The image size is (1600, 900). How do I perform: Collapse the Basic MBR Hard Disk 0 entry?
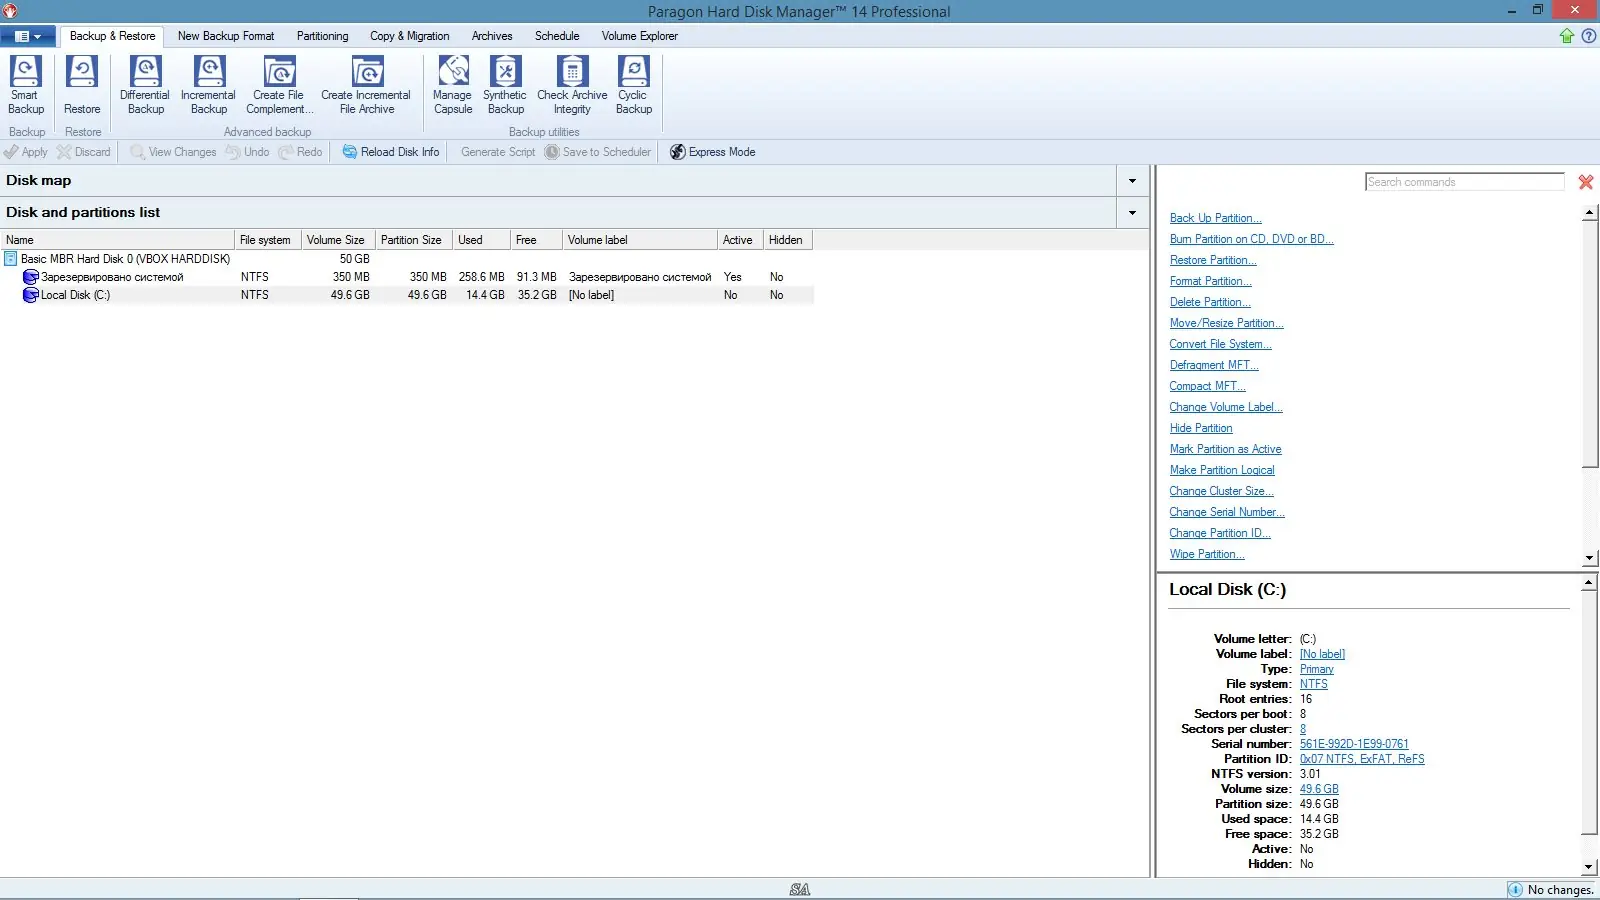[8, 258]
